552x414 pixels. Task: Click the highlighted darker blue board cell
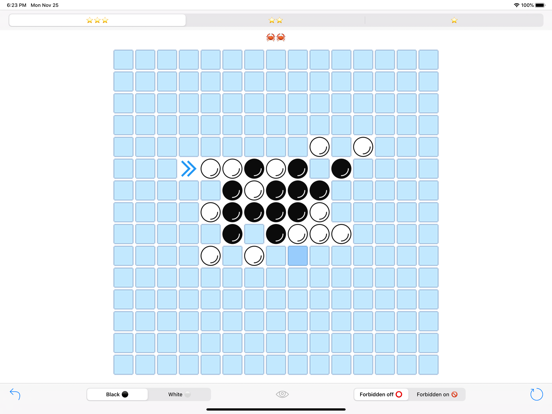298,256
